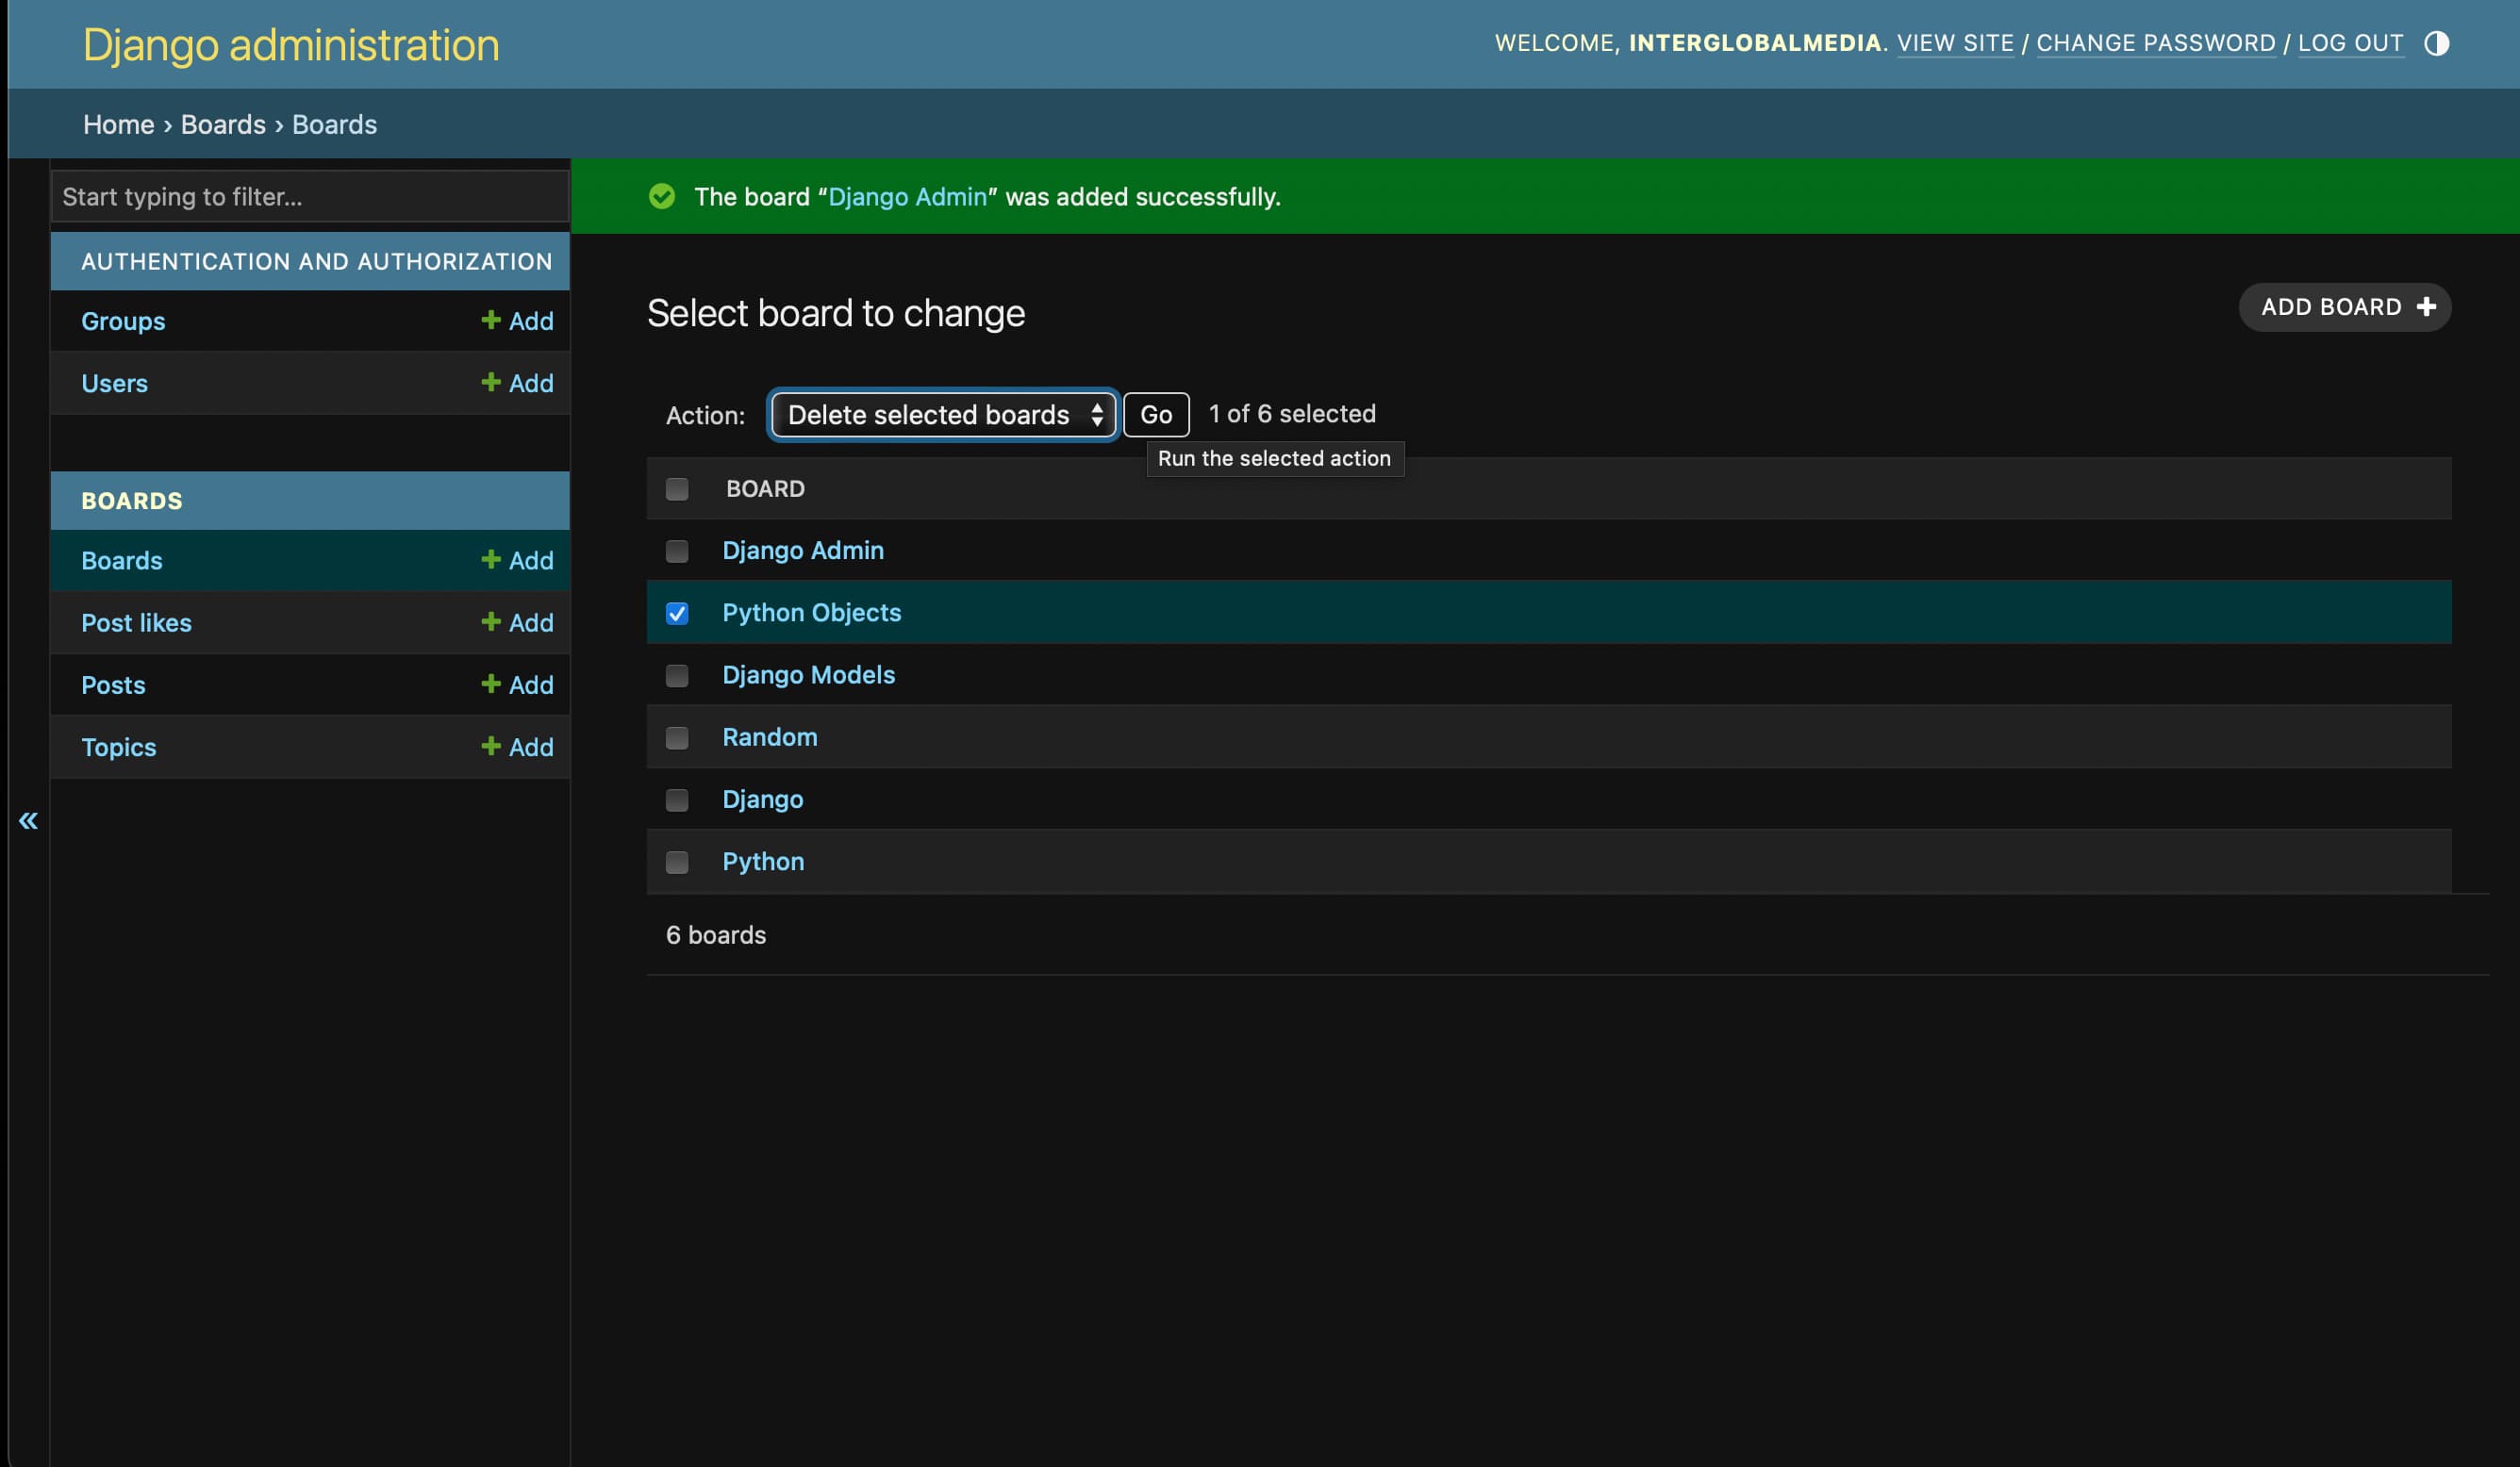Viewport: 2520px width, 1467px height.
Task: Click the green success checkmark icon
Action: coord(661,196)
